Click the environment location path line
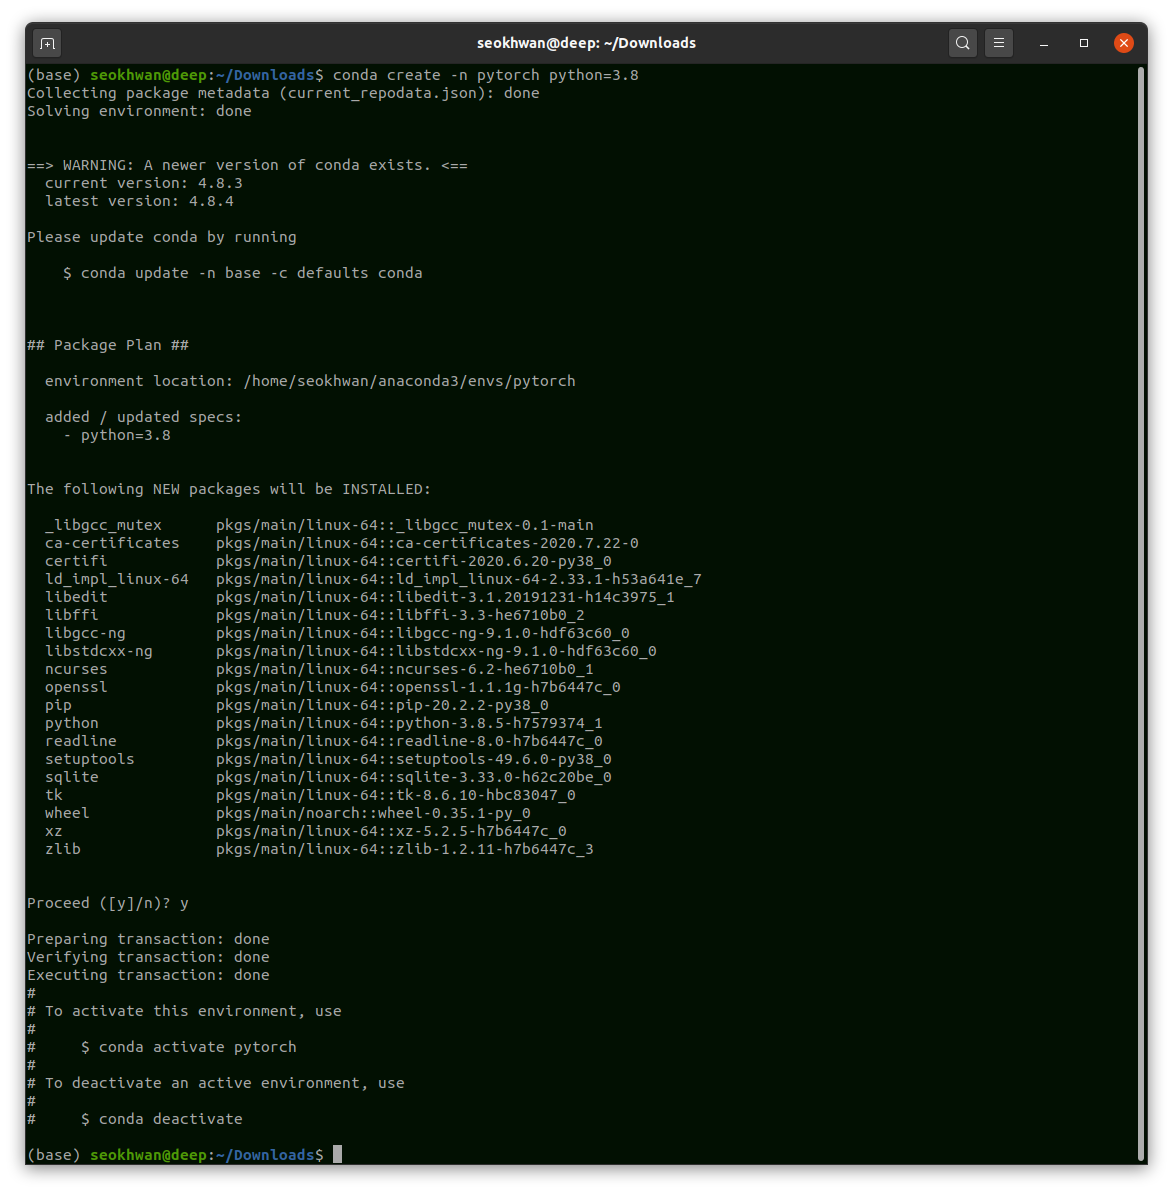Viewport: 1173px width, 1188px height. click(310, 381)
